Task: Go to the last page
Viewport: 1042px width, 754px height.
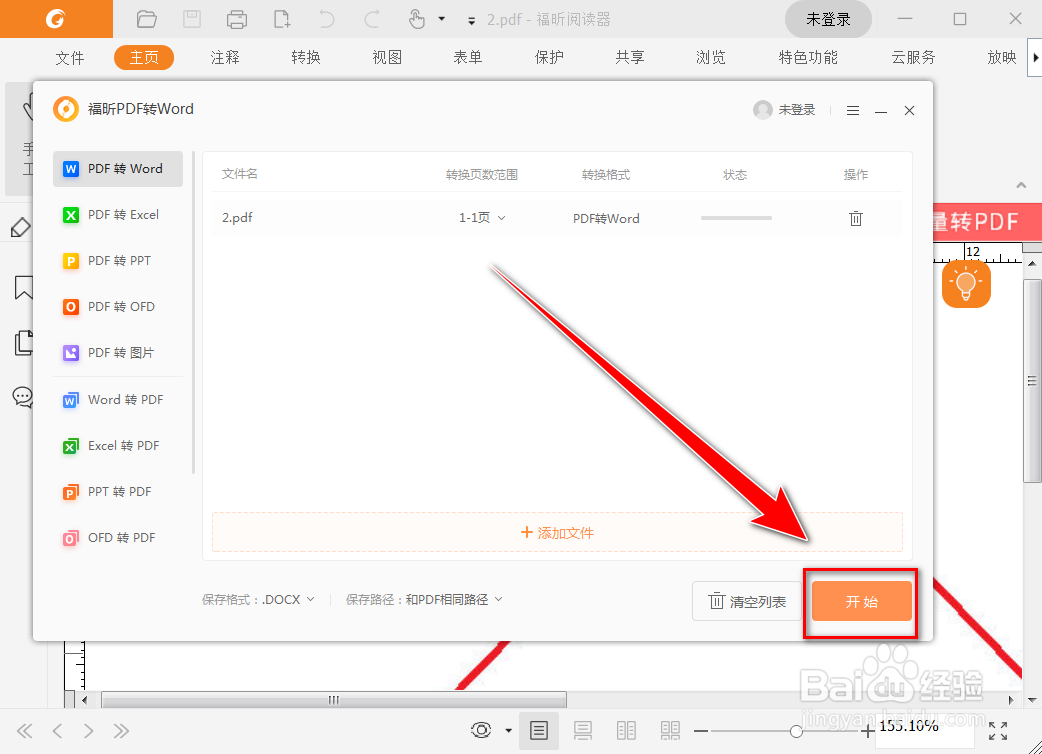Action: tap(121, 731)
